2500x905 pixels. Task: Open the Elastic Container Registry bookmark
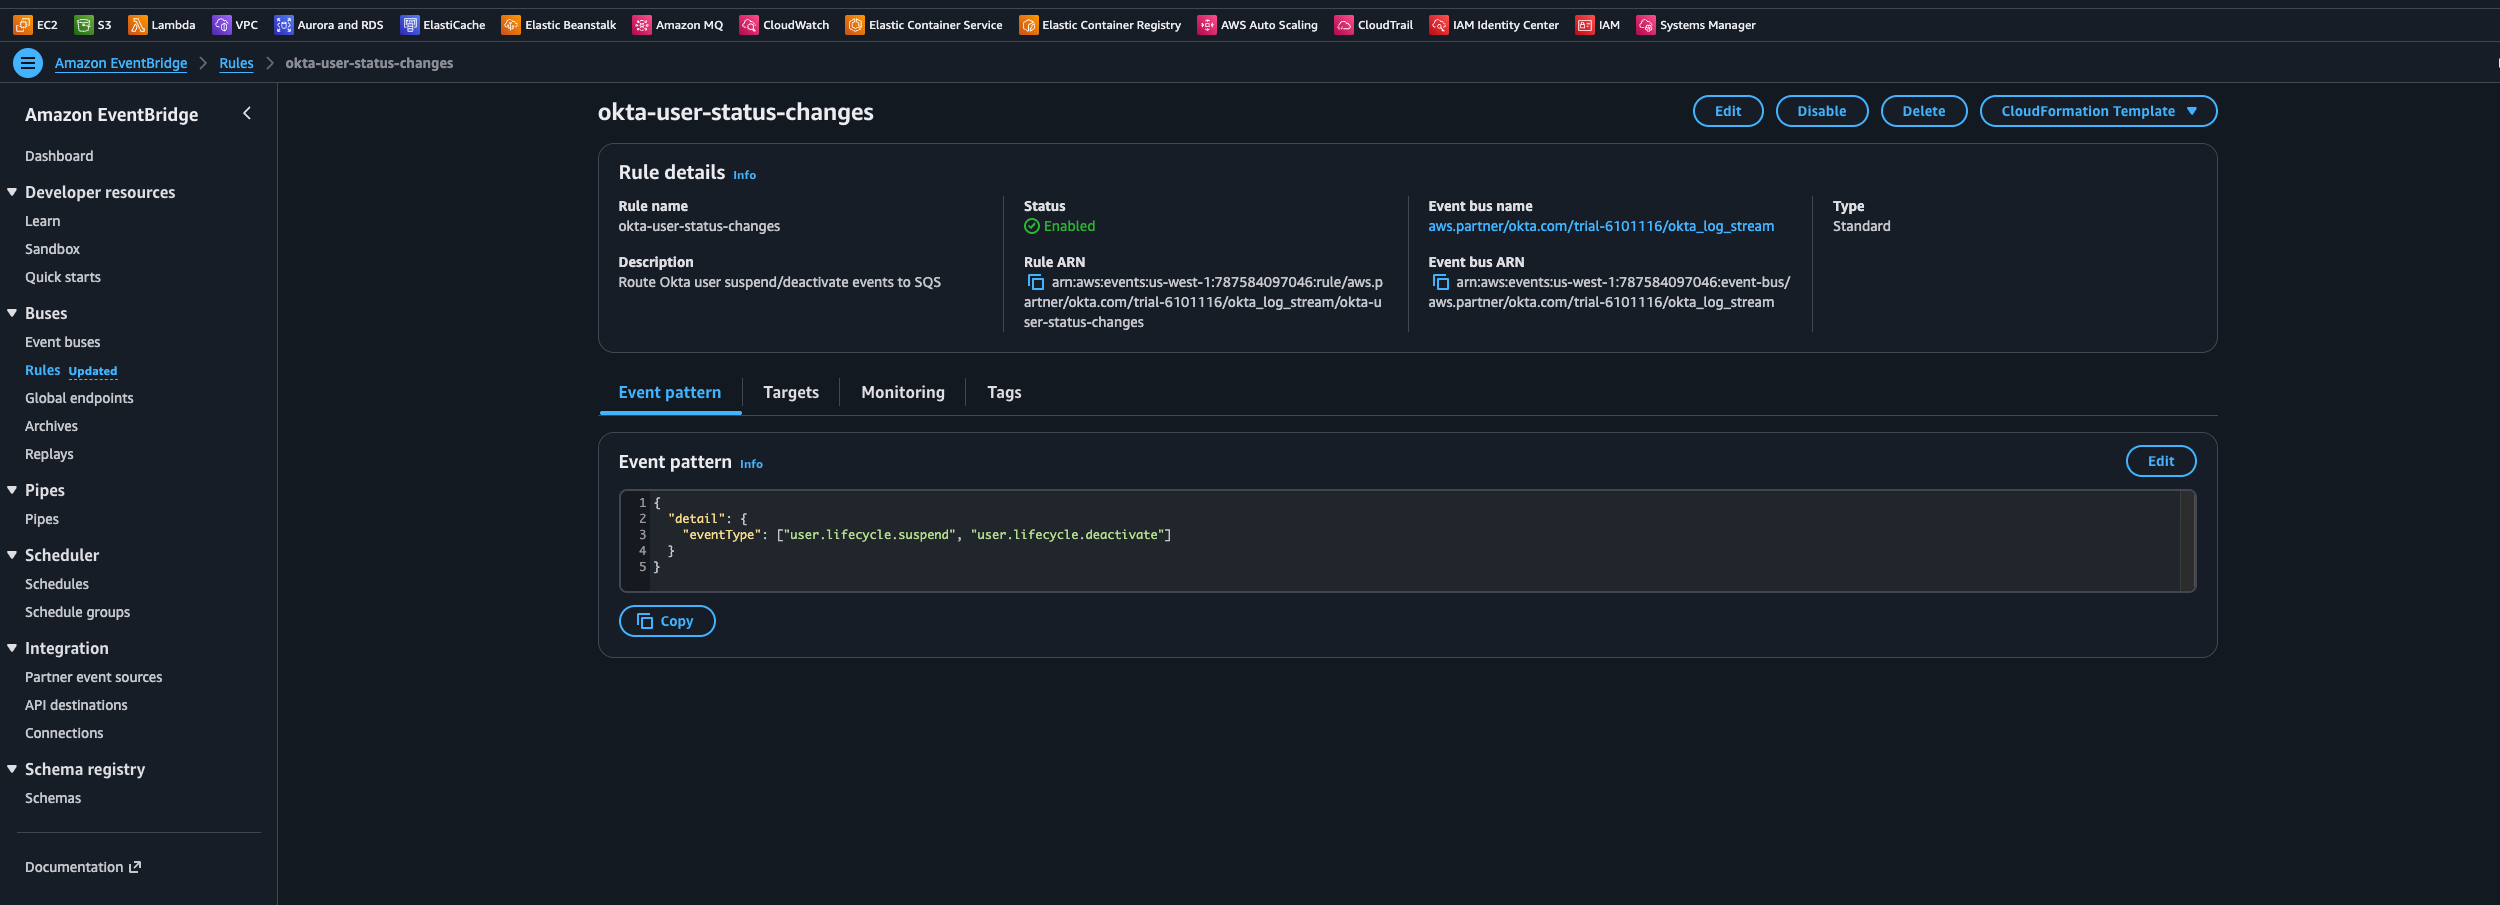coord(1100,24)
